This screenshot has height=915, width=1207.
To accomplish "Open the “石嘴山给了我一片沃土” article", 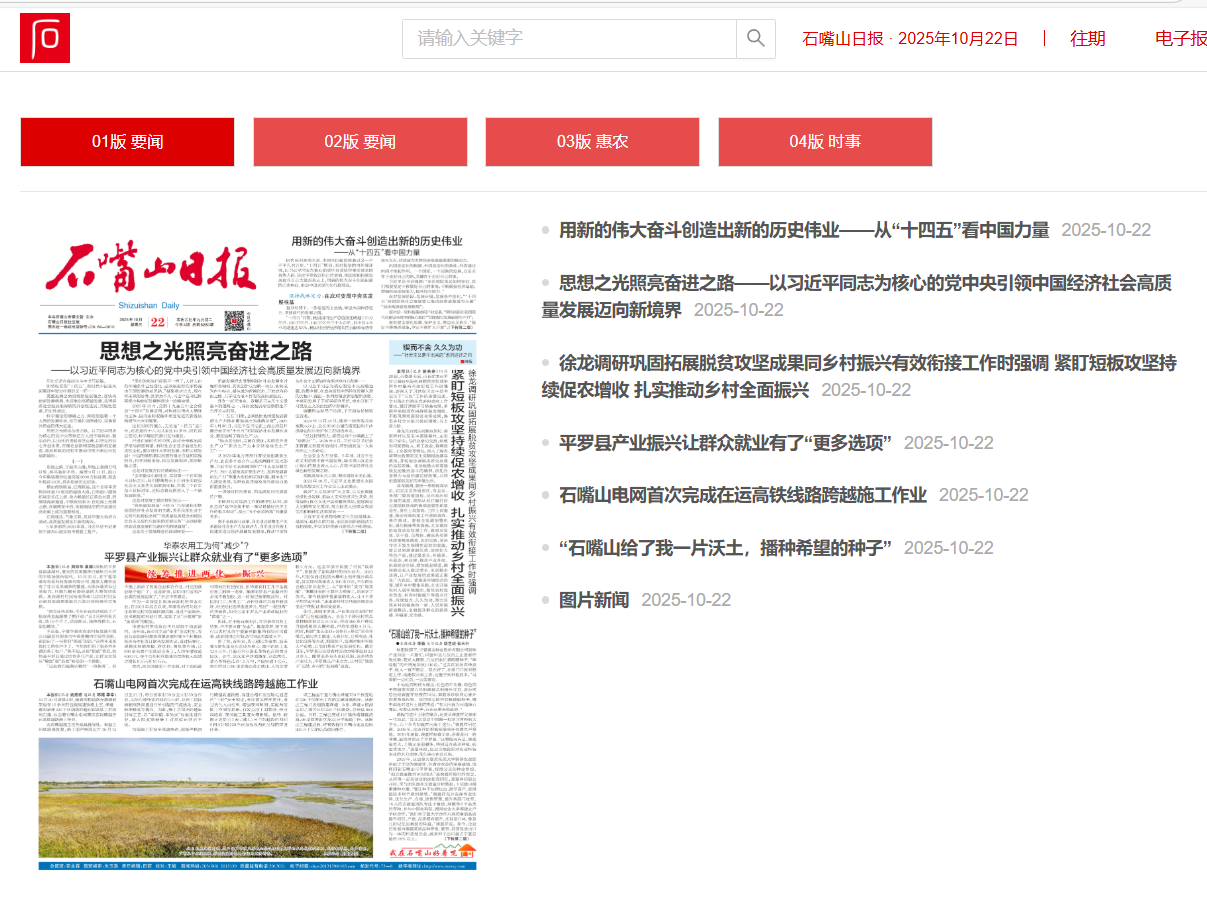I will [725, 548].
